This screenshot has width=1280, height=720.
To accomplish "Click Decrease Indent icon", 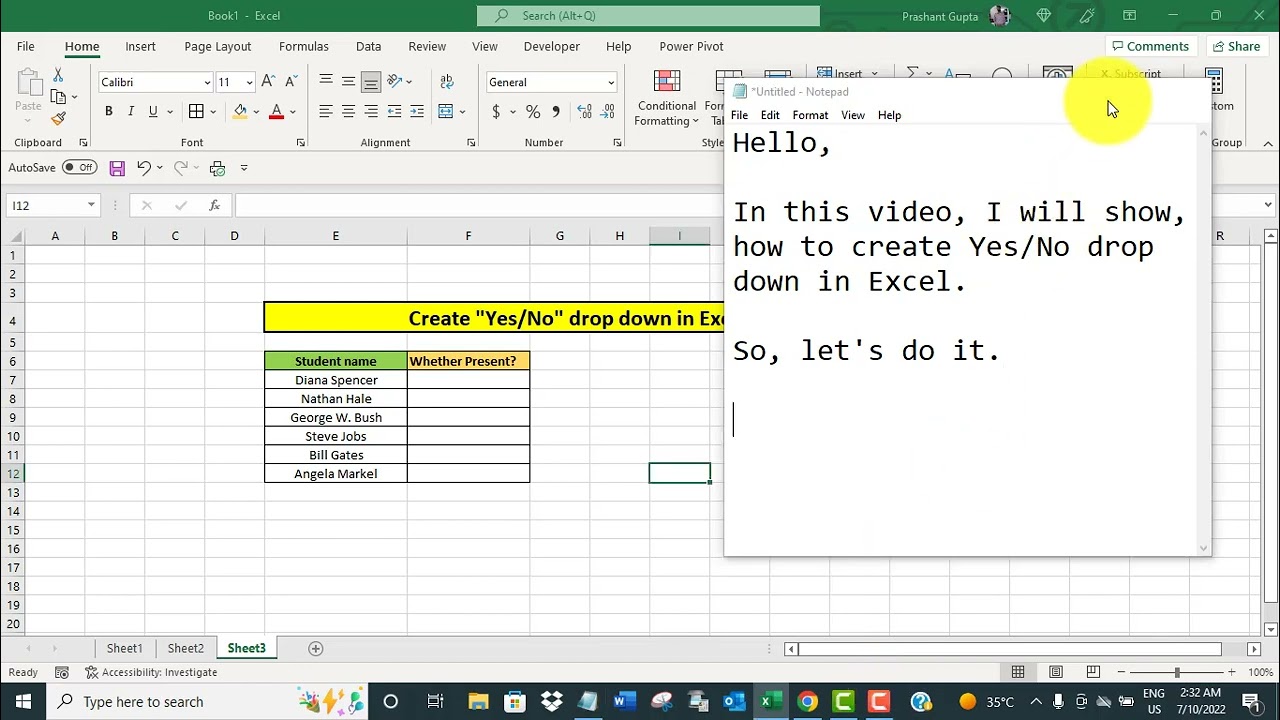I will pos(394,111).
